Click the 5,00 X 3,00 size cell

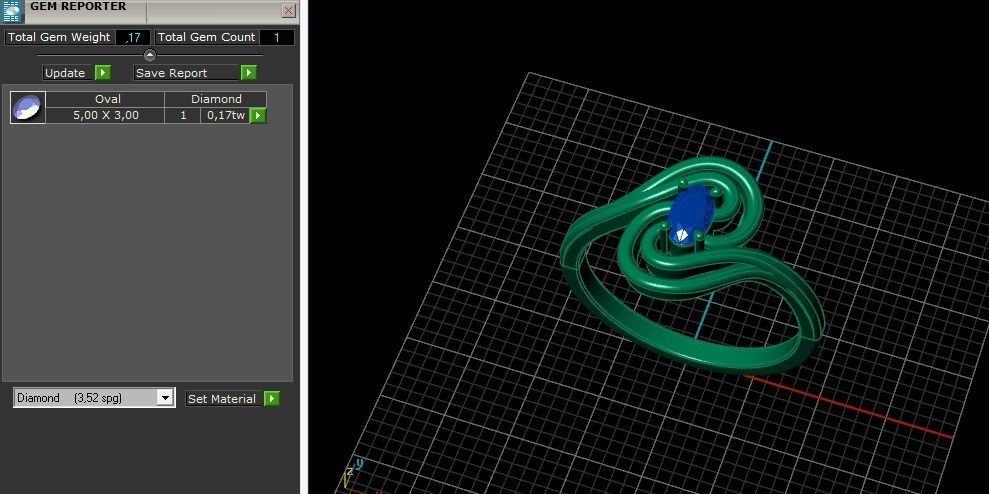pyautogui.click(x=105, y=115)
